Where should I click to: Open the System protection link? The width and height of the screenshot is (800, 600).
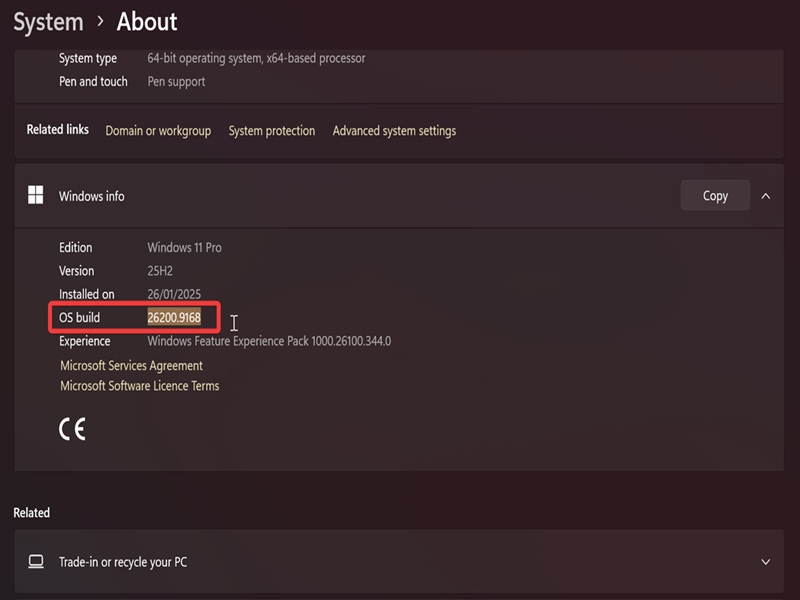271,131
